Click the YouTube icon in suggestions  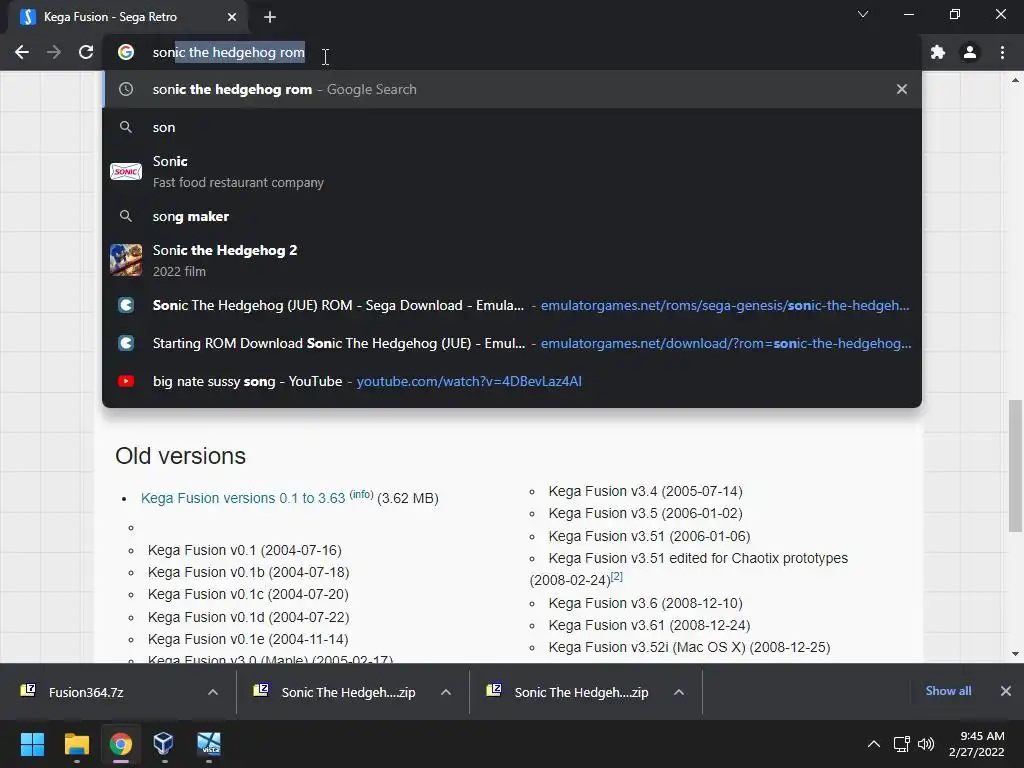pyautogui.click(x=126, y=381)
